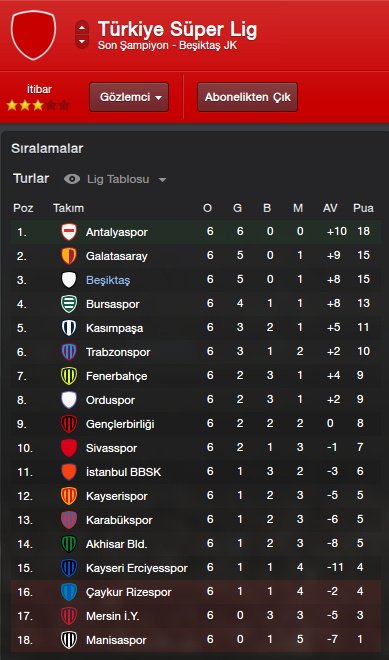
Task: Toggle the eye icon beside Lig Tablosu
Action: click(72, 179)
